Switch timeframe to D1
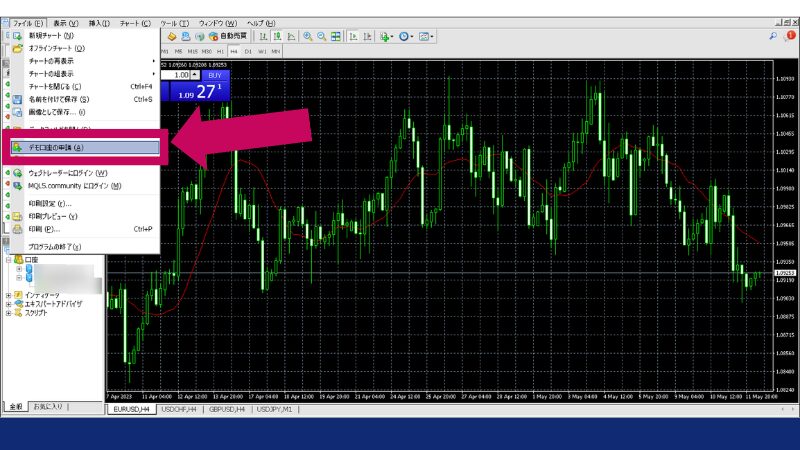The height and width of the screenshot is (450, 800). (x=247, y=50)
